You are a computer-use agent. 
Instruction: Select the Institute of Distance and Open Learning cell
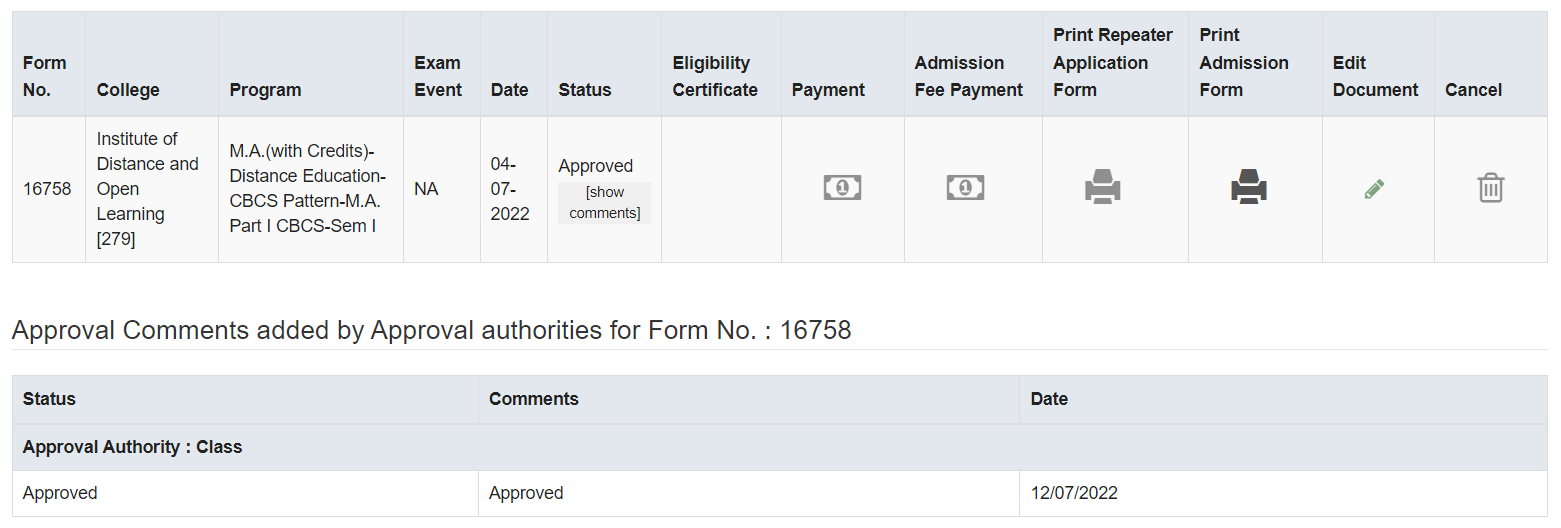pyautogui.click(x=148, y=189)
